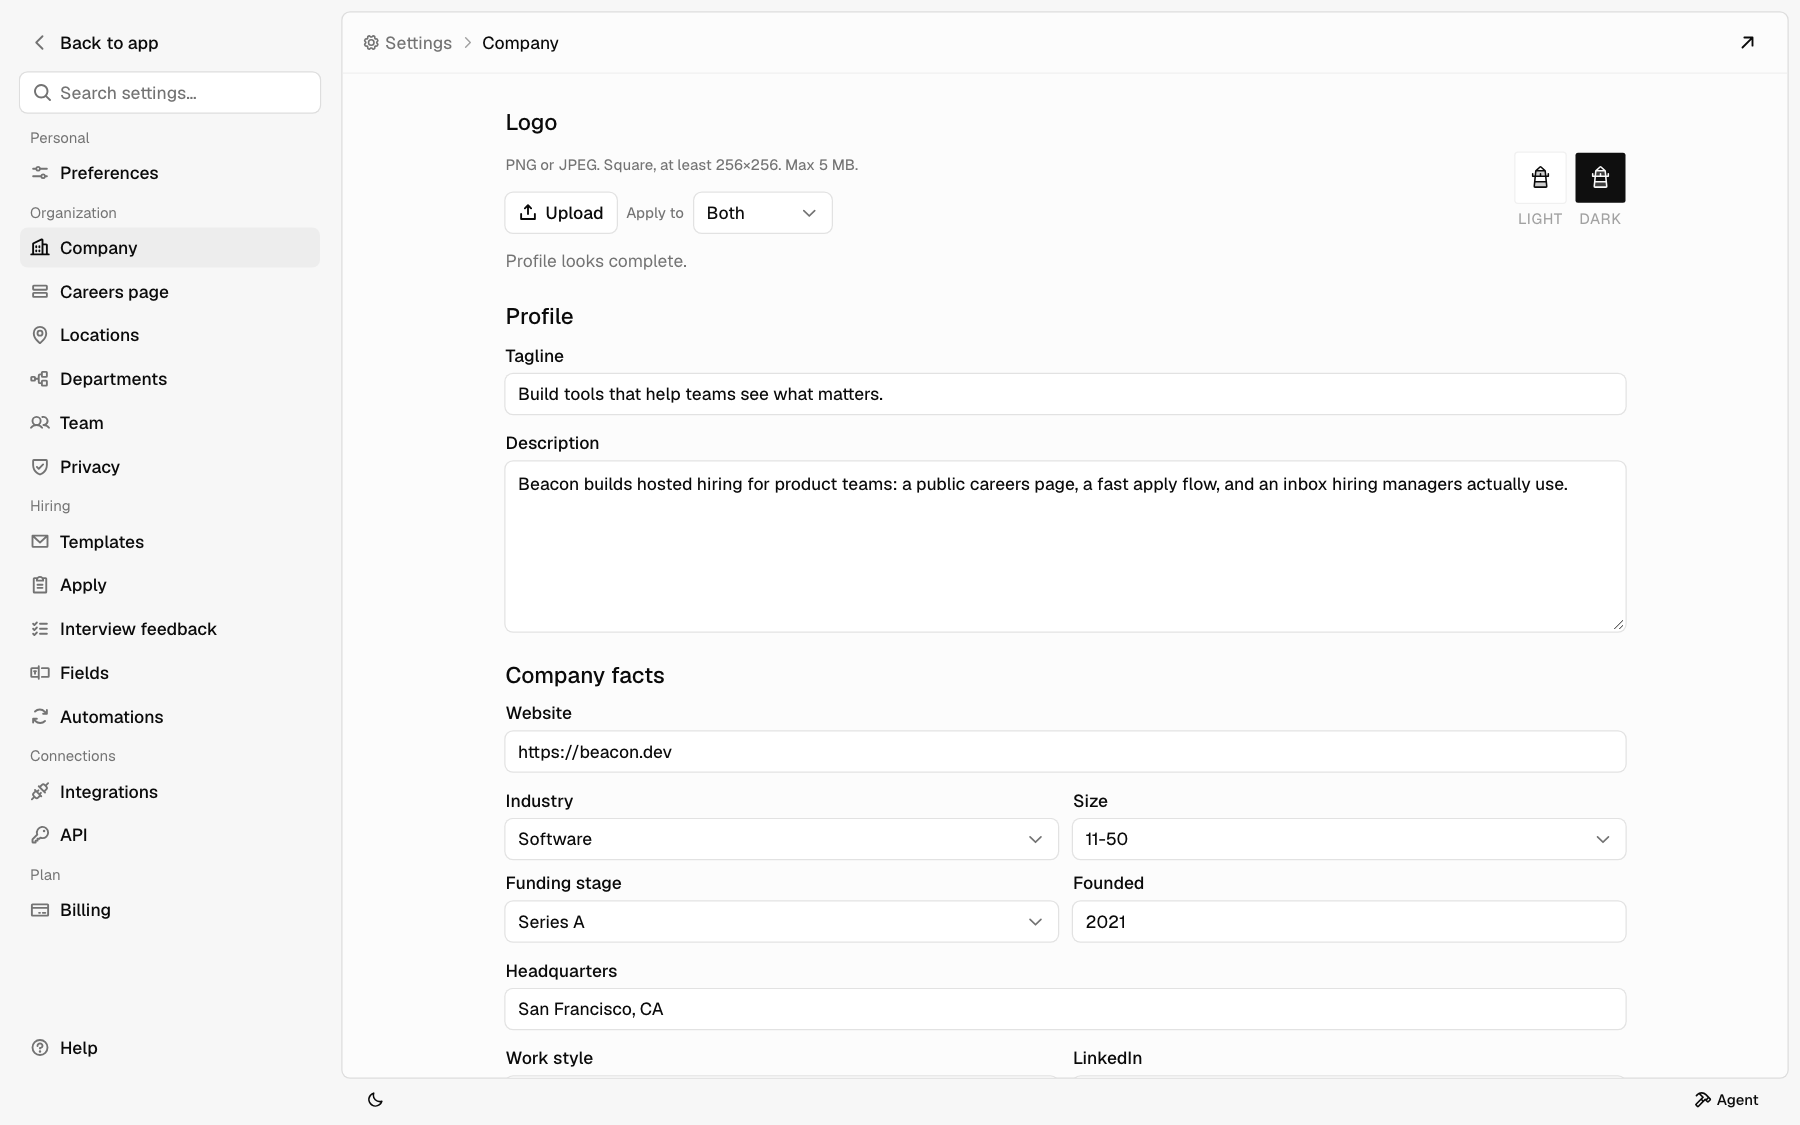Click the Privacy shield icon
Viewport: 1800px width, 1125px height.
pyautogui.click(x=40, y=467)
